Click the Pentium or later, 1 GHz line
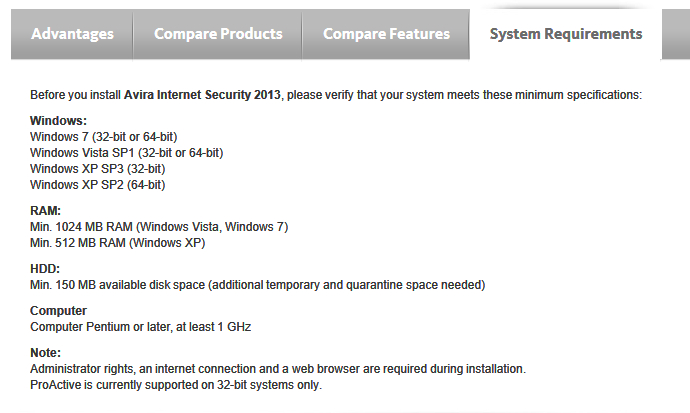The image size is (690, 413). coord(140,327)
